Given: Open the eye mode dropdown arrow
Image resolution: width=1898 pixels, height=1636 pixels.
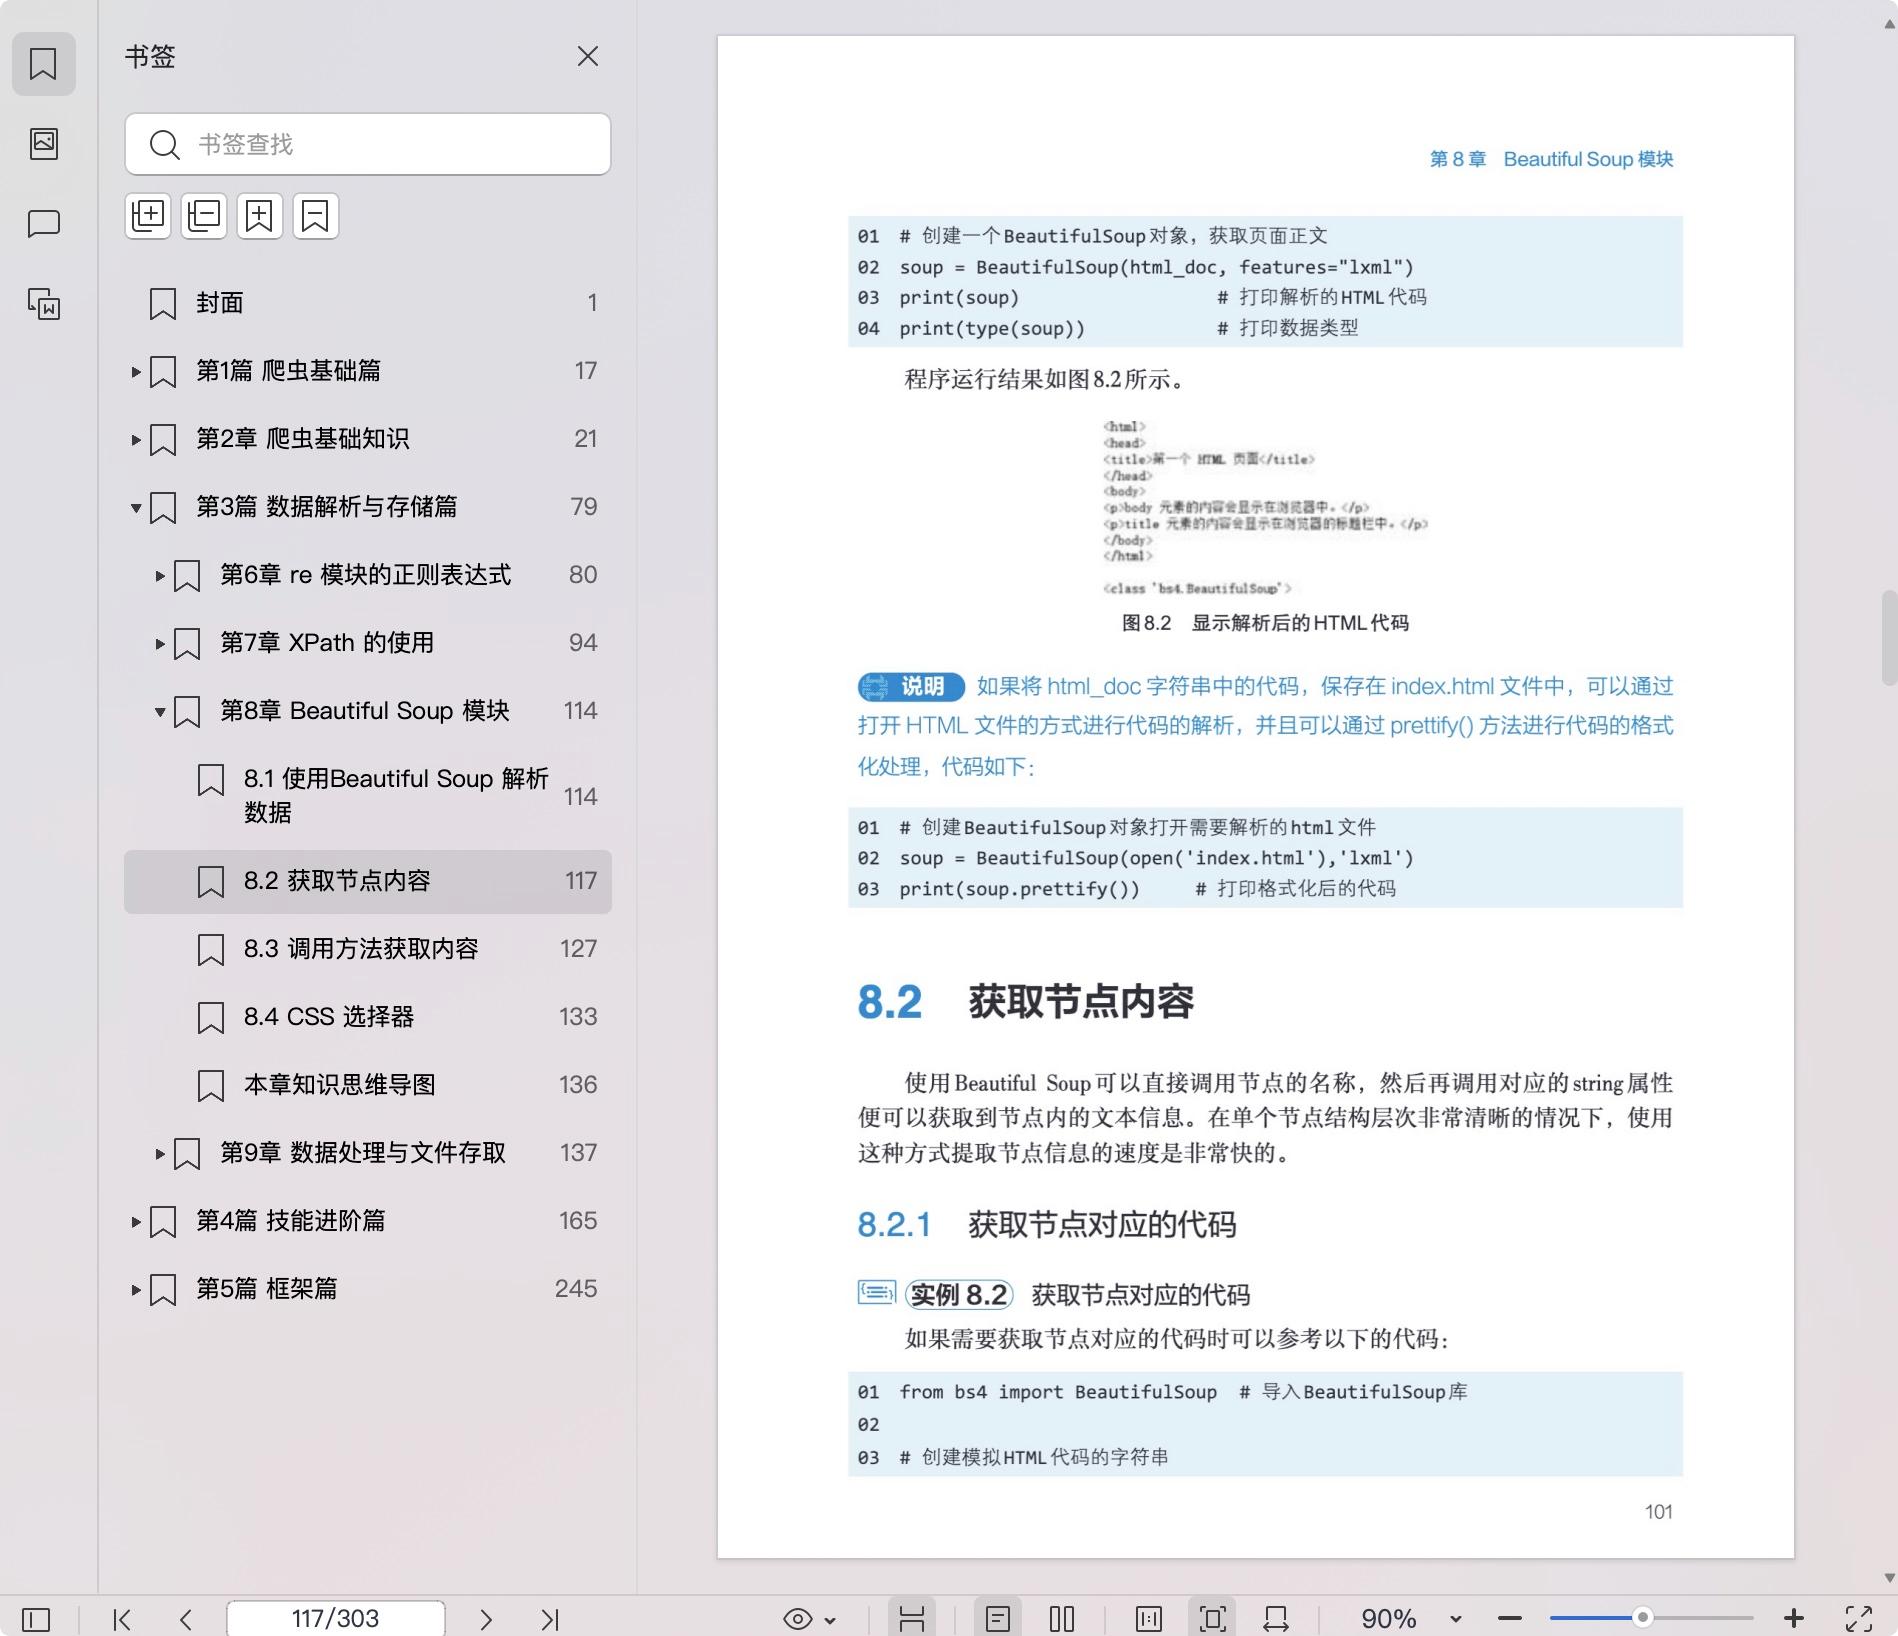Looking at the screenshot, I should point(830,1620).
